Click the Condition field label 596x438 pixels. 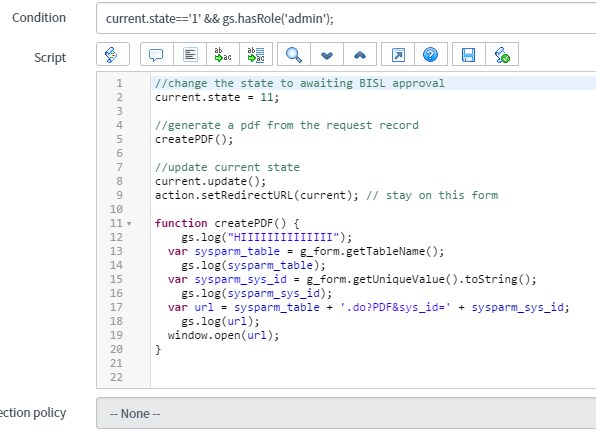[x=39, y=17]
